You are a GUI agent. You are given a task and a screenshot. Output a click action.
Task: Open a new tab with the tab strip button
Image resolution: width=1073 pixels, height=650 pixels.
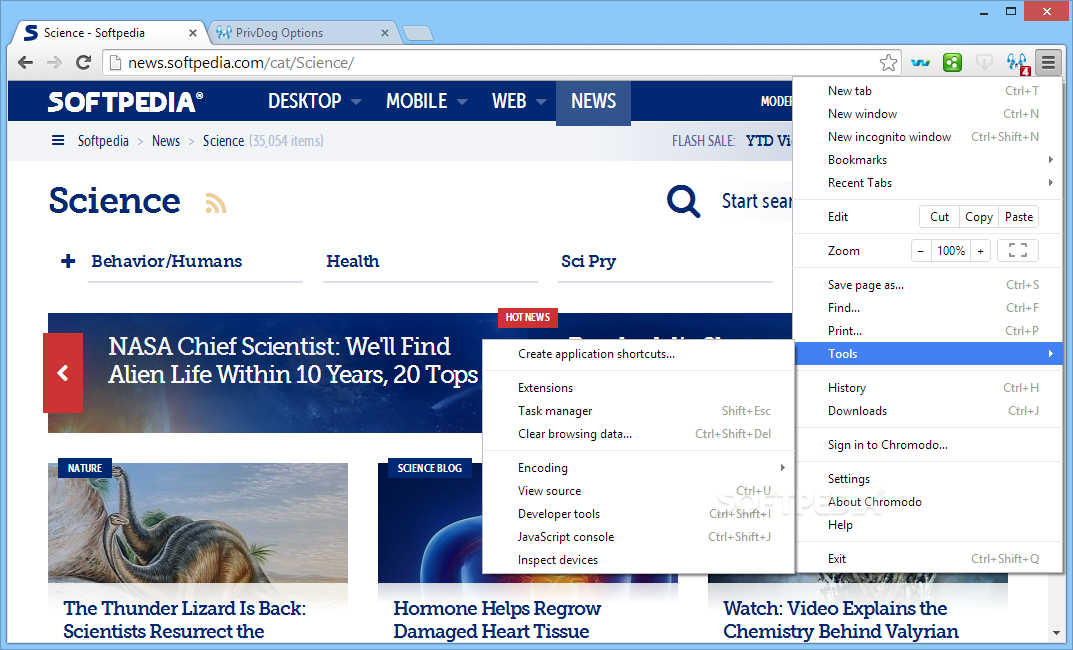417,33
